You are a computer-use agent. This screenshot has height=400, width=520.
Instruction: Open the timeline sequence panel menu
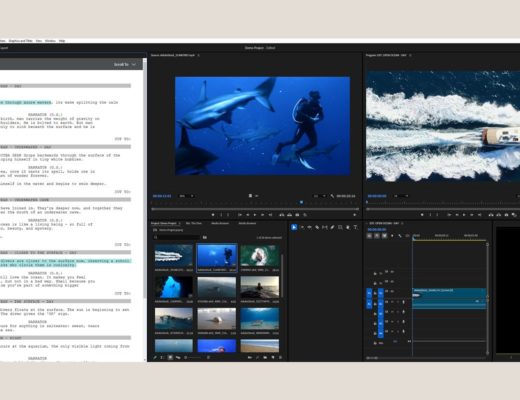coord(402,223)
